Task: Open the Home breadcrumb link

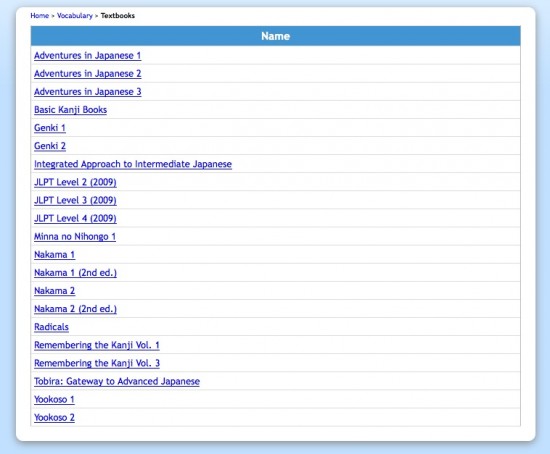Action: pyautogui.click(x=39, y=15)
